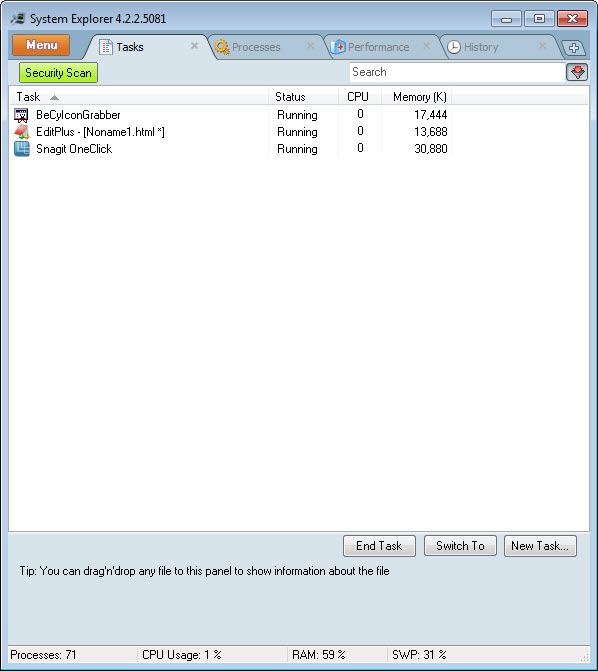Click the System Explorer title bar icon
The width and height of the screenshot is (598, 671).
coord(18,19)
